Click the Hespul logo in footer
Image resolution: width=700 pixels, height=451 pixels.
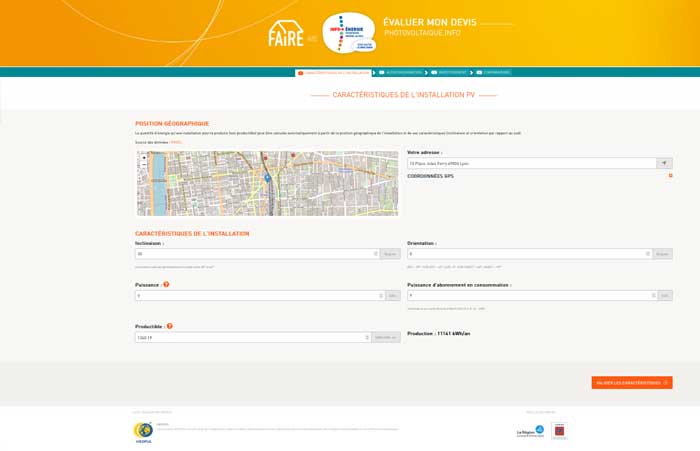(x=143, y=431)
